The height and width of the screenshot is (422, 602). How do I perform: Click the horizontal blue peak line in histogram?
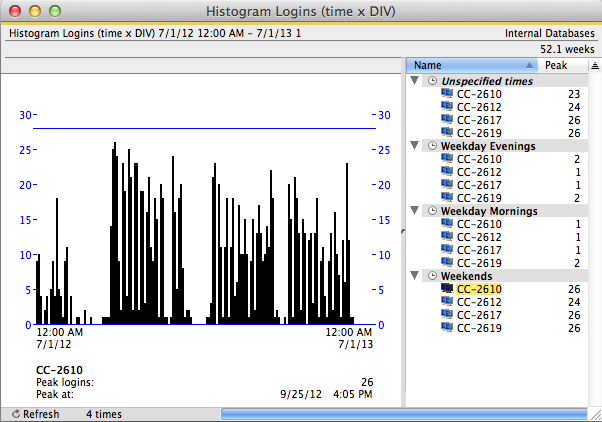[204, 128]
